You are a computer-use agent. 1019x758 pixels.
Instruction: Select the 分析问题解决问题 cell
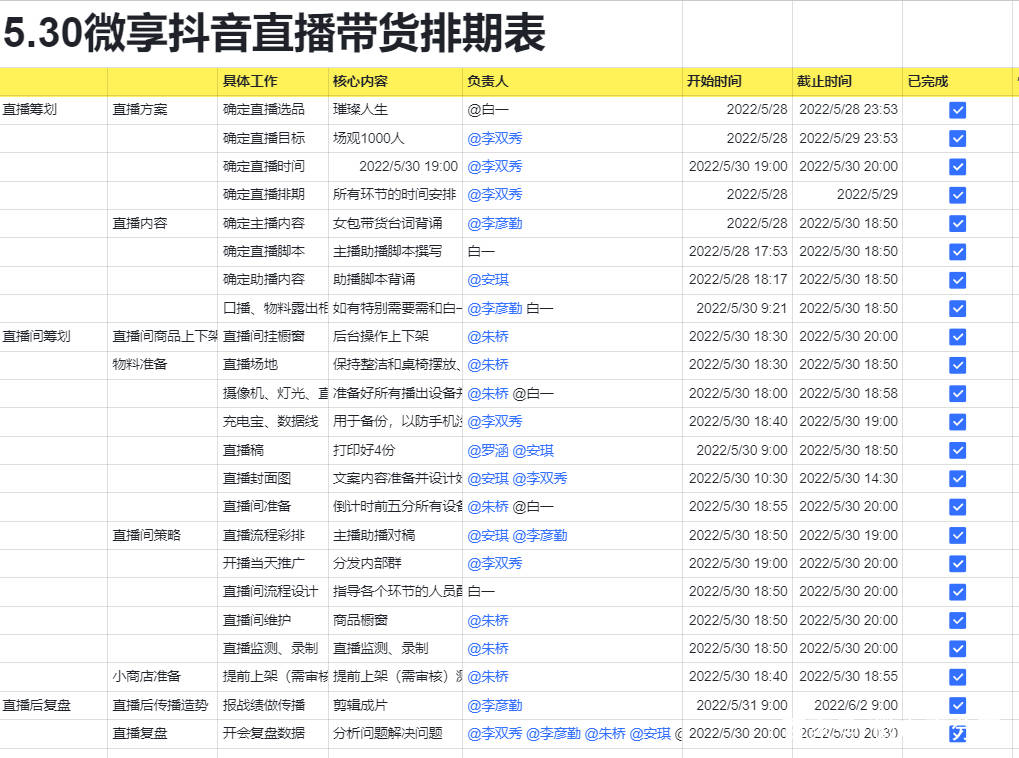coord(395,734)
